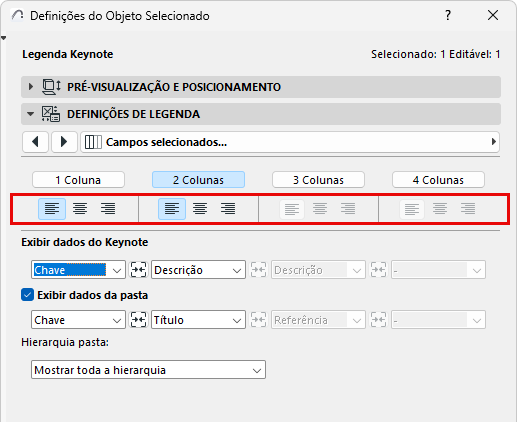Viewport: 517px width, 422px height.
Task: Open Keynote Descrição field dropdown
Action: pyautogui.click(x=198, y=270)
